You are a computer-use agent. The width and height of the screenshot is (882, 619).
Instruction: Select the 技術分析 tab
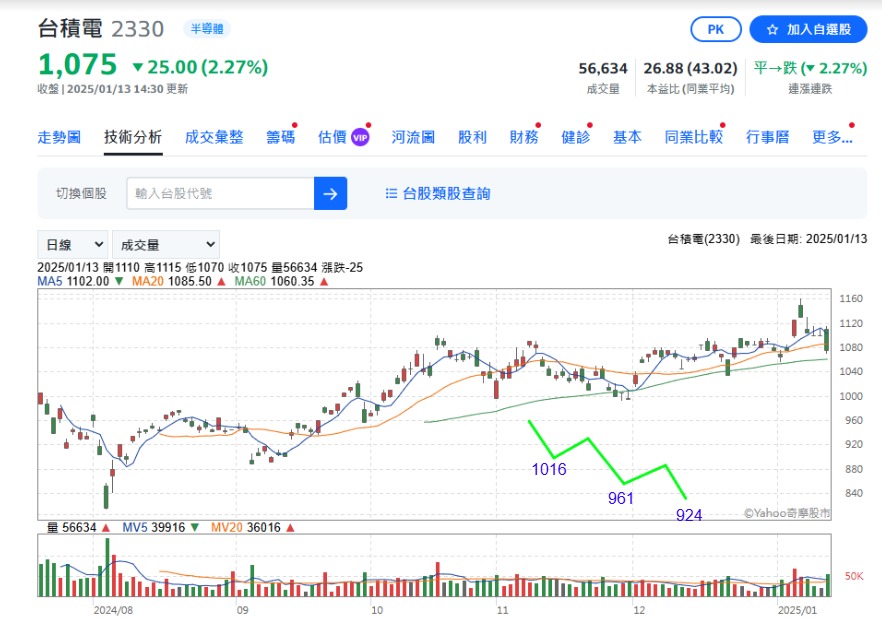[133, 137]
